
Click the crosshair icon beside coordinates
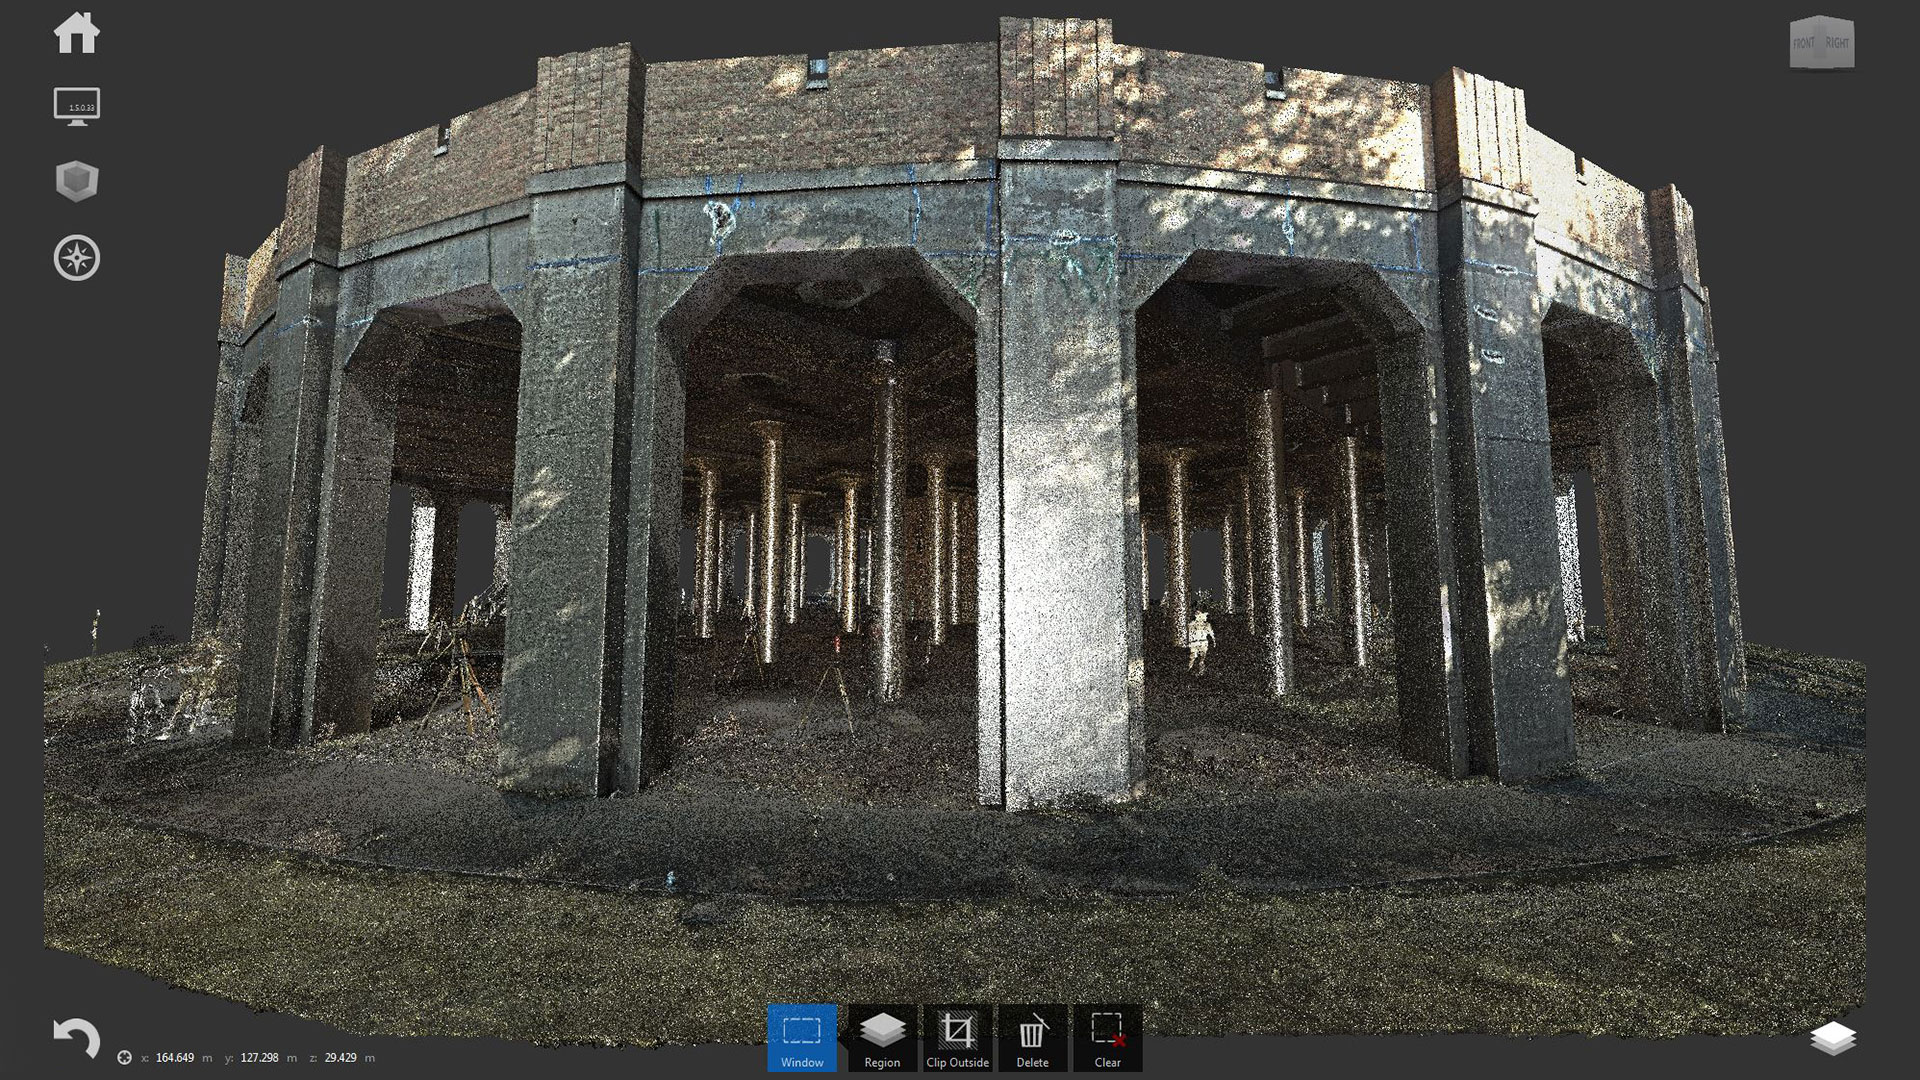[124, 1057]
